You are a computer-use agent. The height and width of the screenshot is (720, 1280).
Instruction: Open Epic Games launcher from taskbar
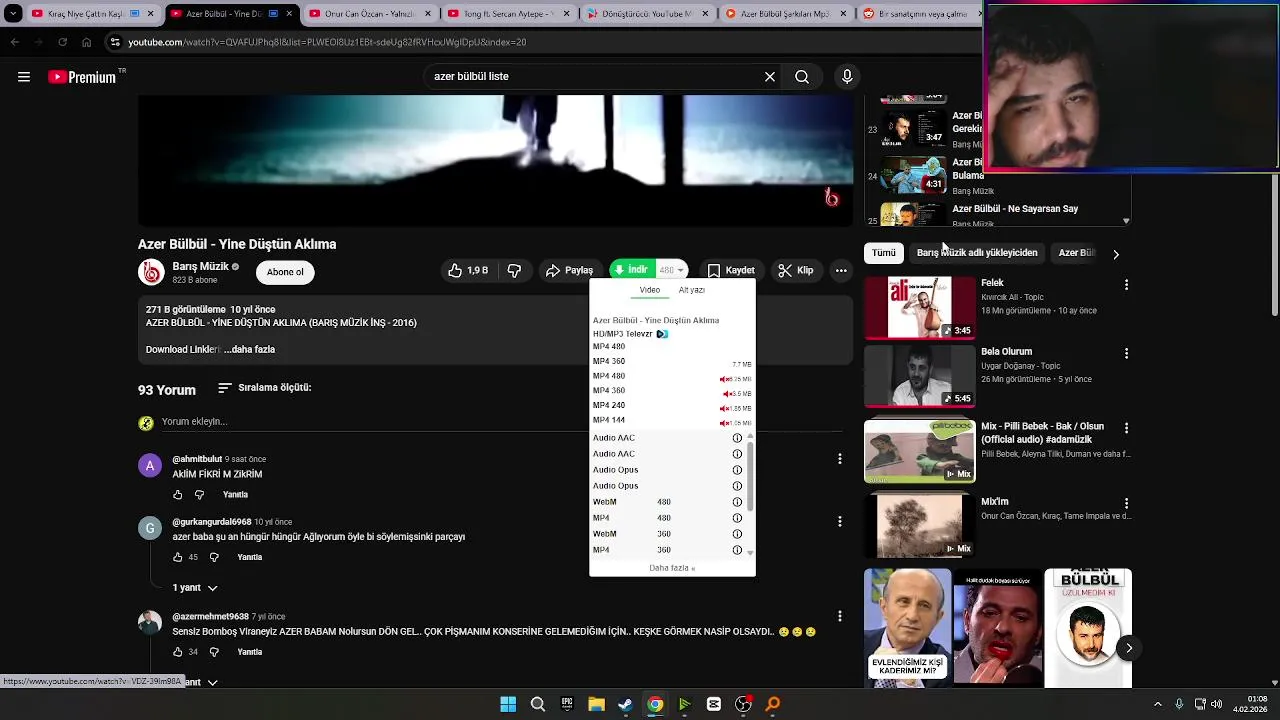point(567,704)
